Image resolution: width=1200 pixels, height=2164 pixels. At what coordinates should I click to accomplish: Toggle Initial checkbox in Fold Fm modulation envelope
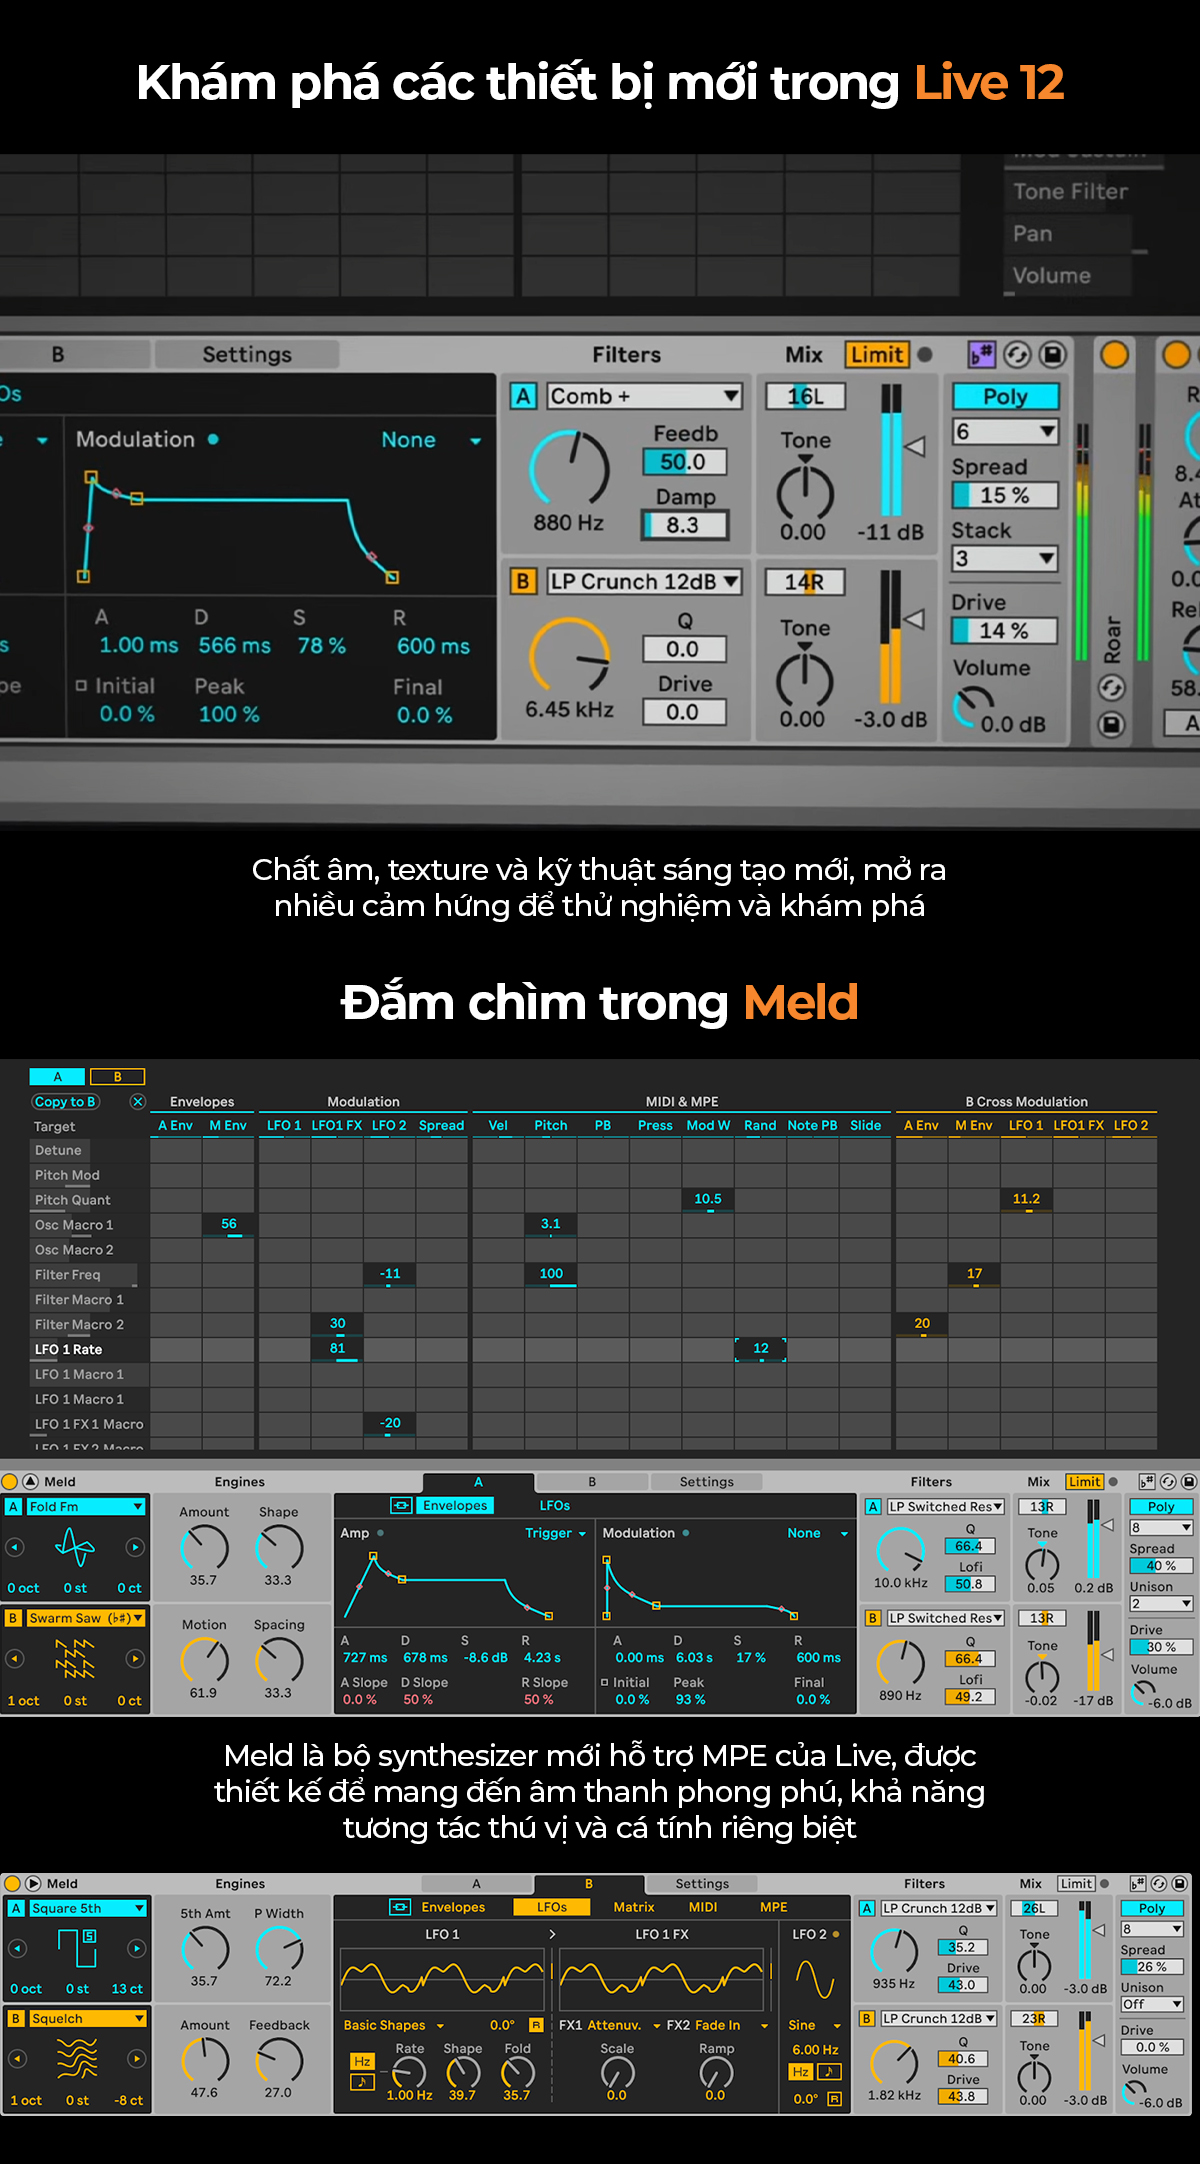point(605,1682)
